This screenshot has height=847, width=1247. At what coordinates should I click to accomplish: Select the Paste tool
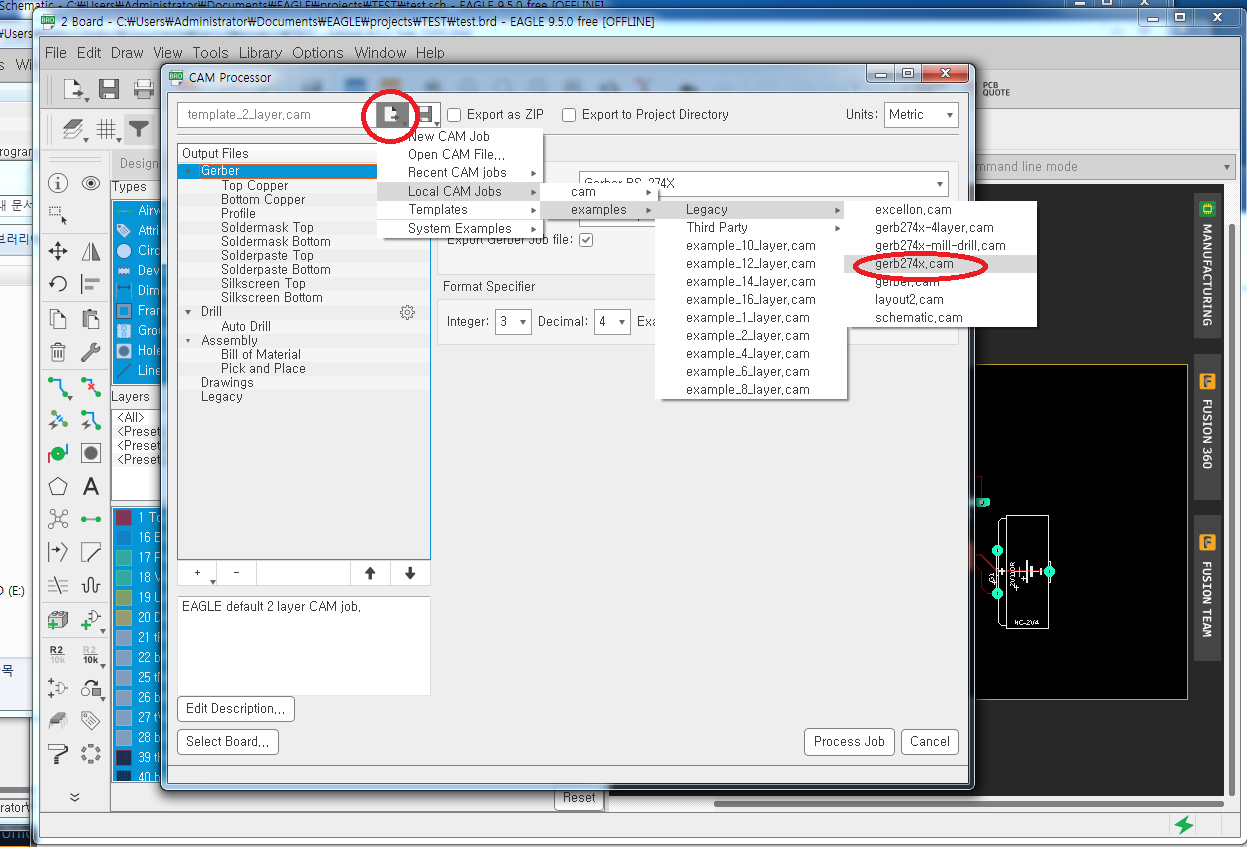[91, 319]
